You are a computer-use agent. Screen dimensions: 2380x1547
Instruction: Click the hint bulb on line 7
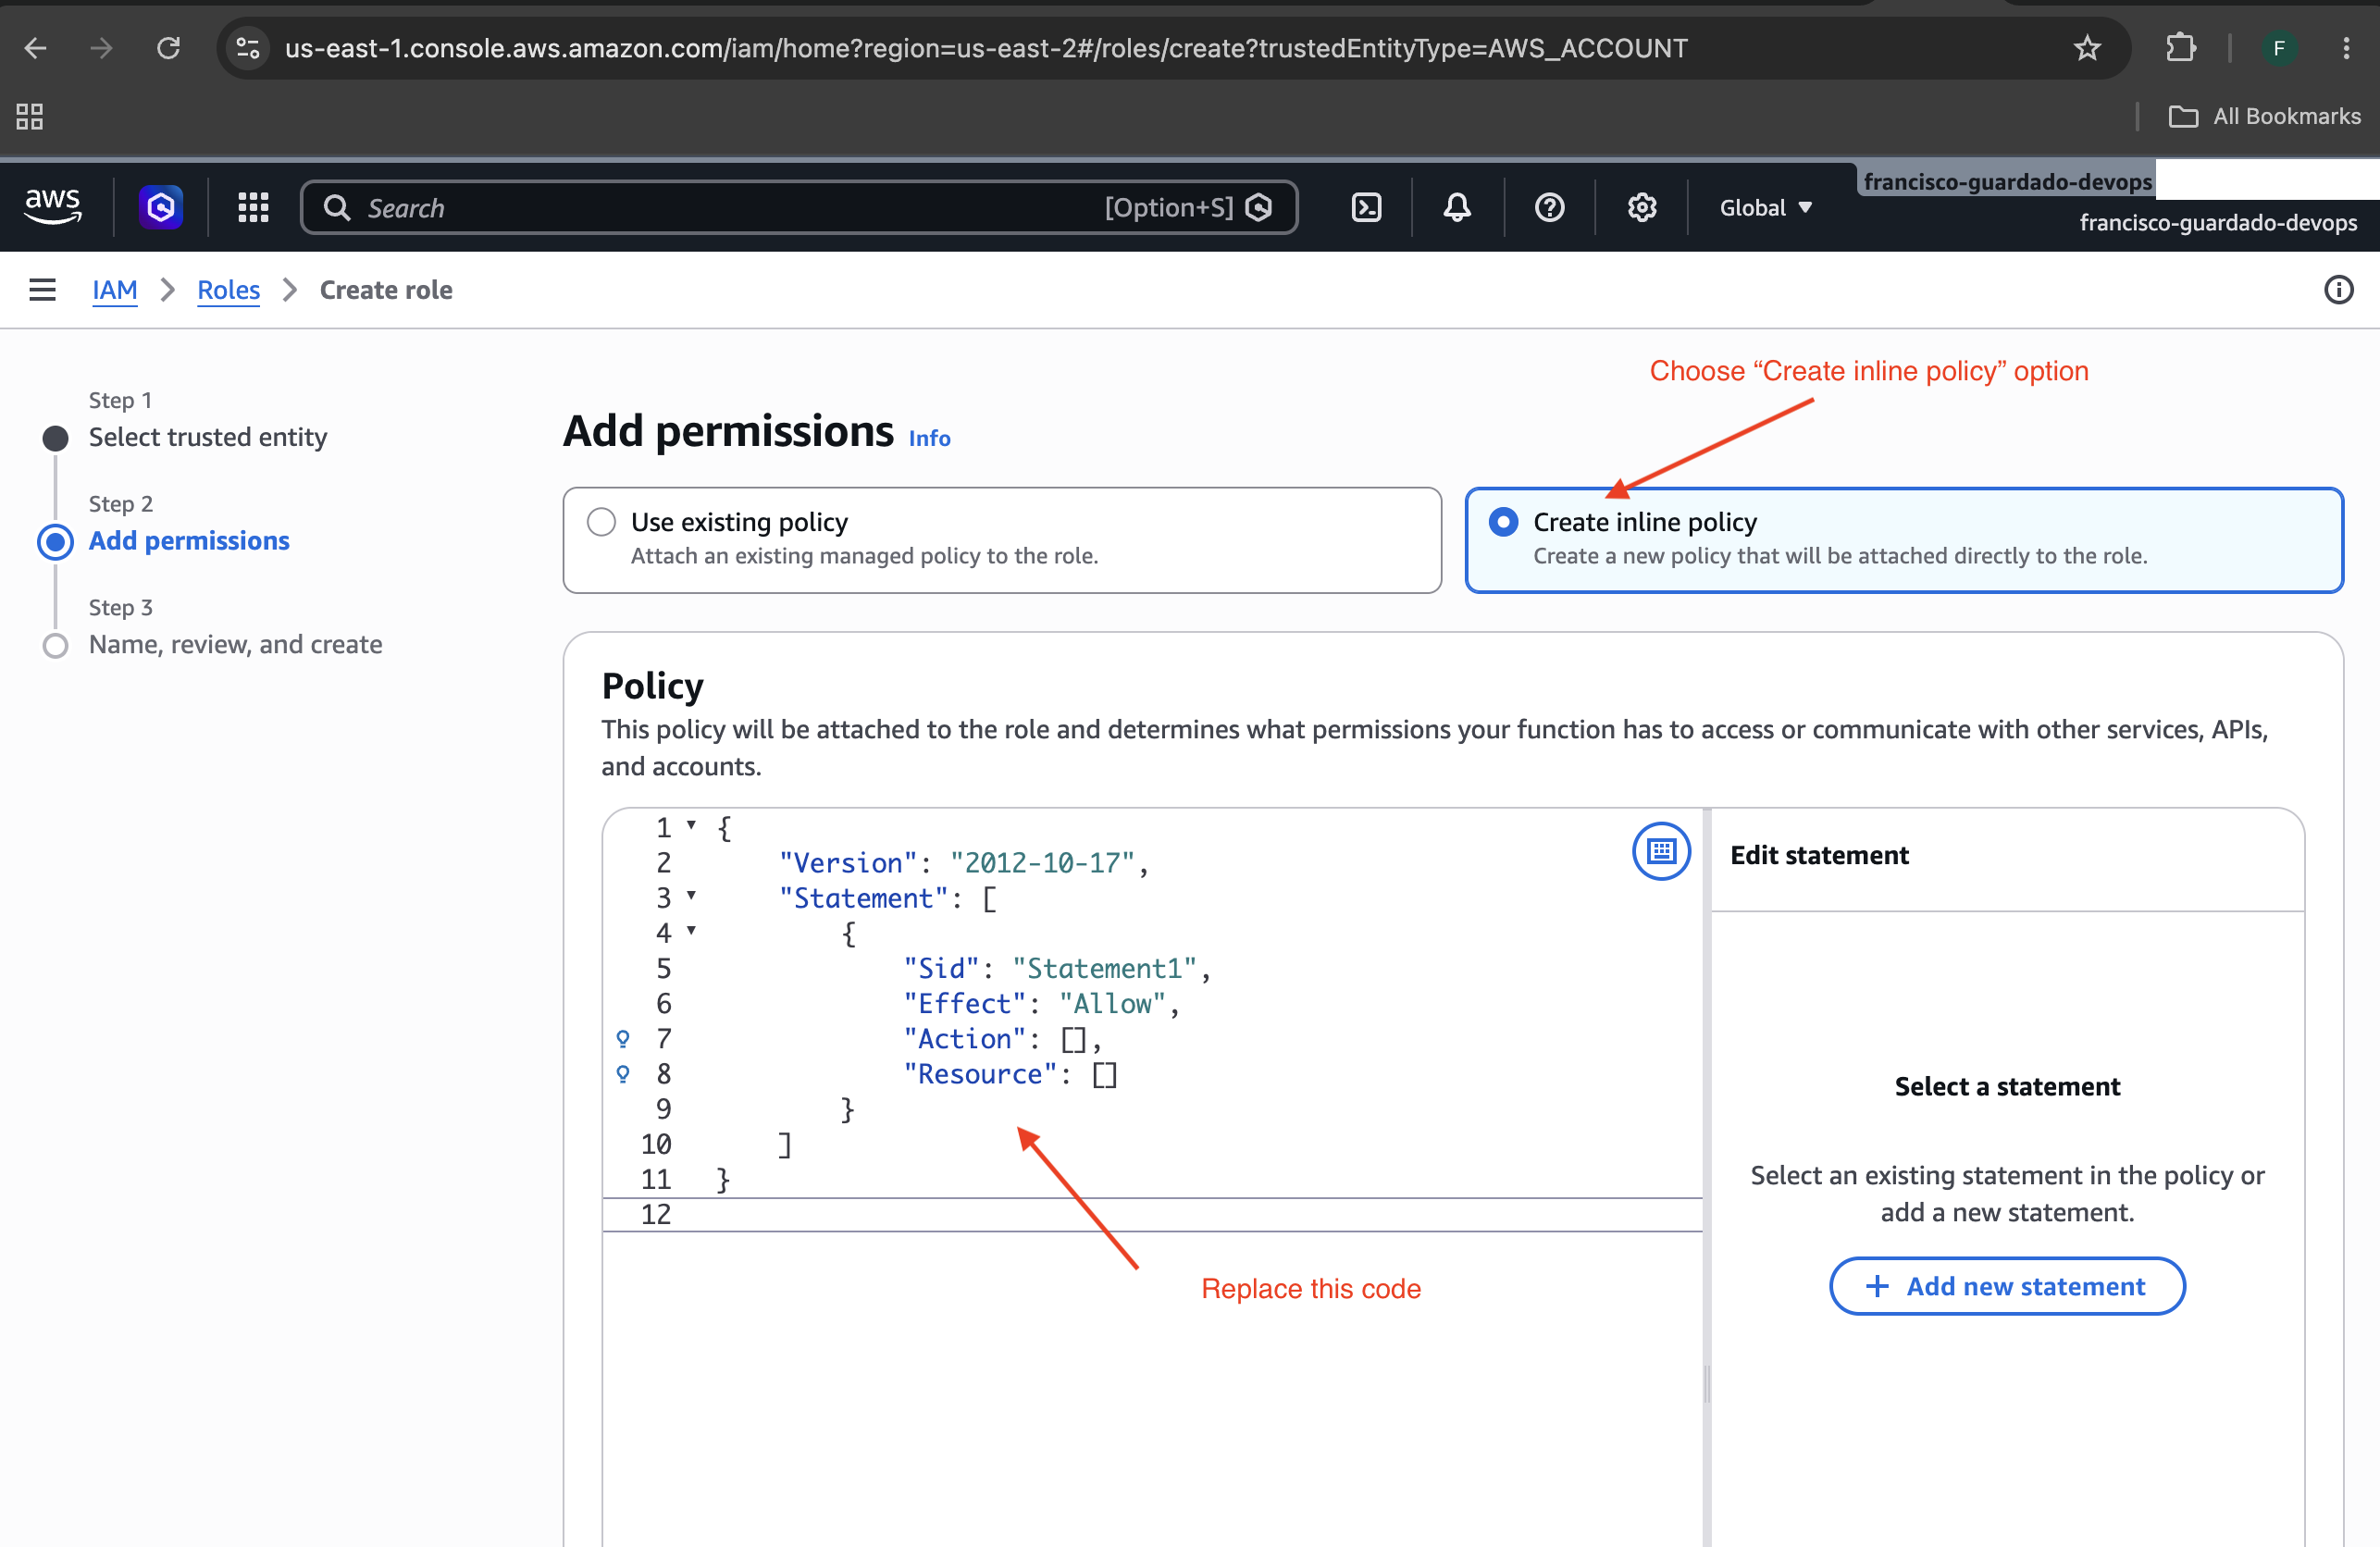(x=622, y=1039)
